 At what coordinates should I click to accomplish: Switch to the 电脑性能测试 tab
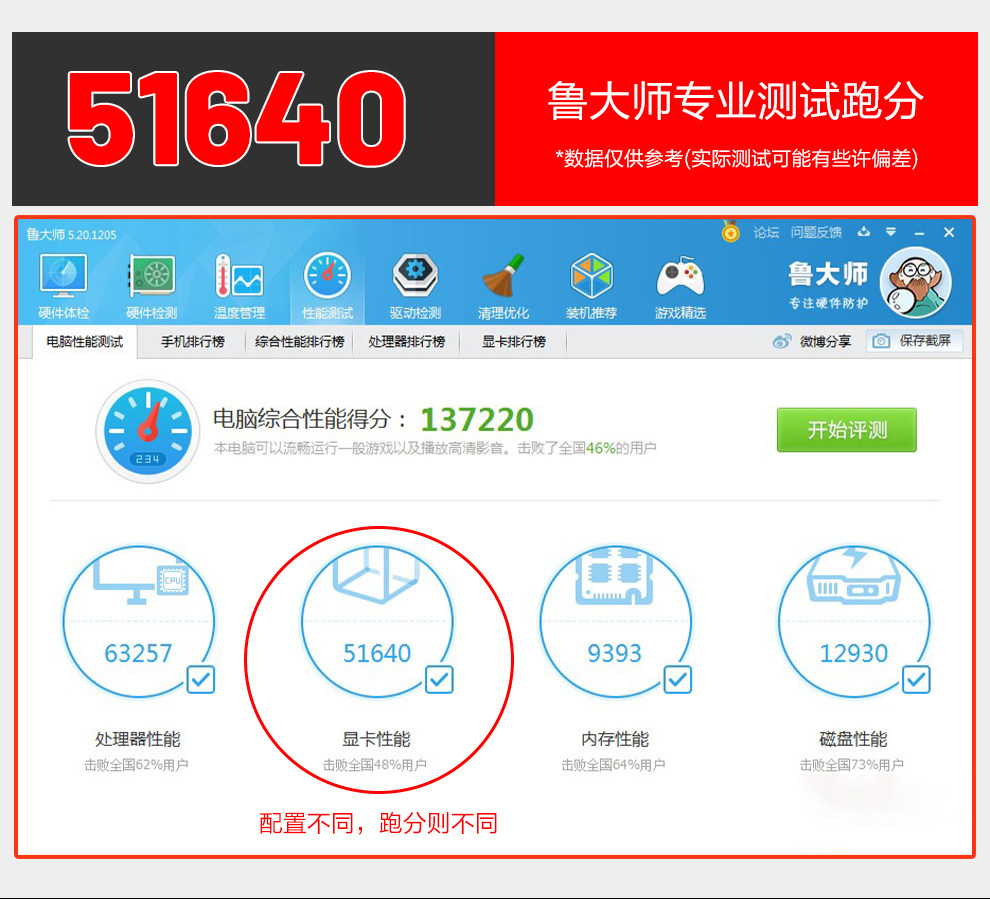(x=85, y=342)
